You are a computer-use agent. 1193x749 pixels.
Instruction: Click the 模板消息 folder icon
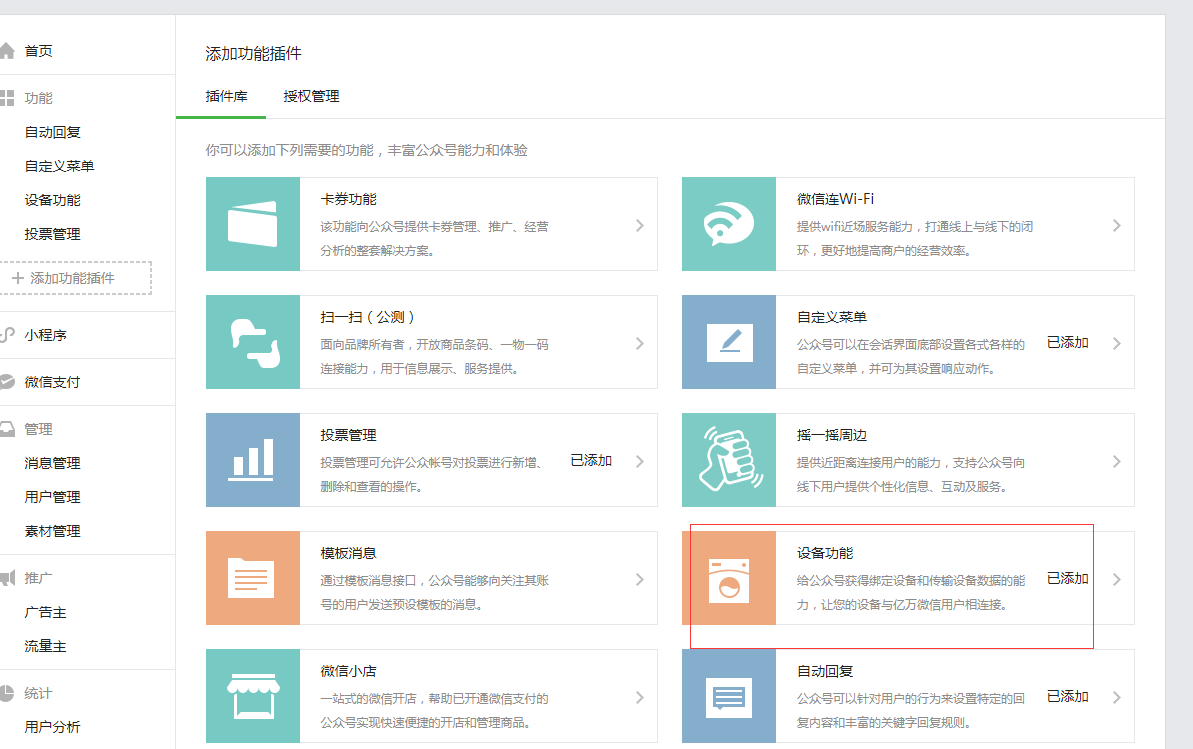coord(252,578)
